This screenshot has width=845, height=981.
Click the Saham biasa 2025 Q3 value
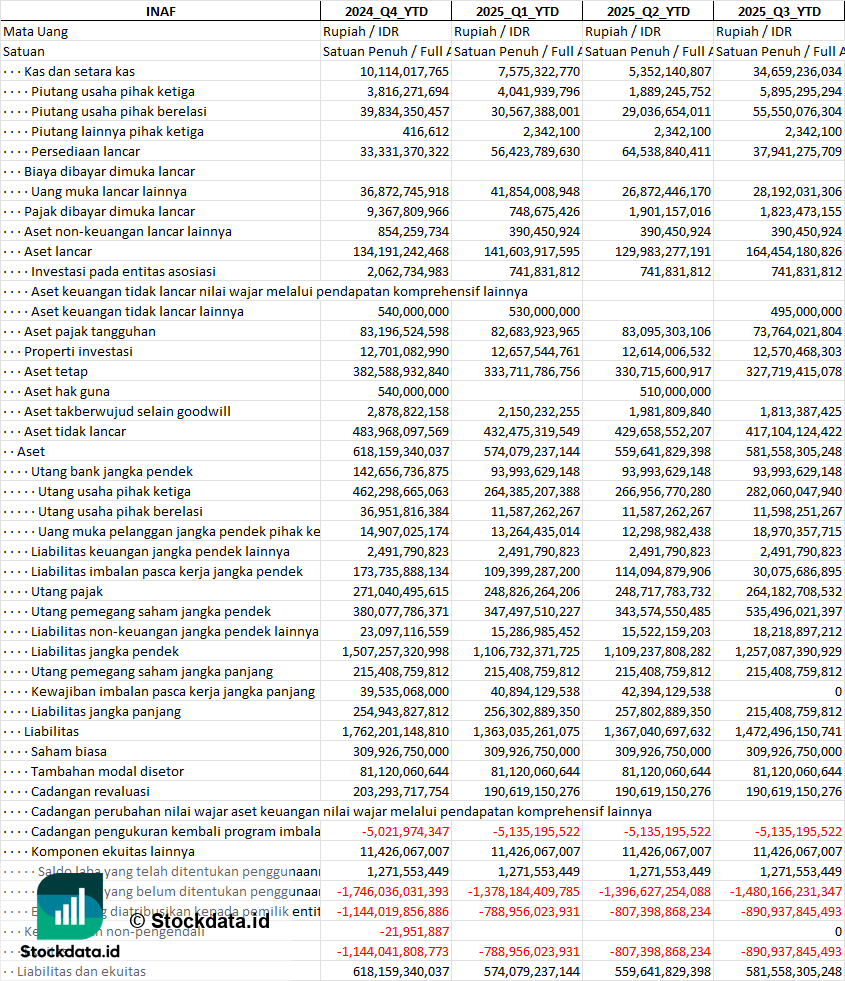pyautogui.click(x=794, y=752)
